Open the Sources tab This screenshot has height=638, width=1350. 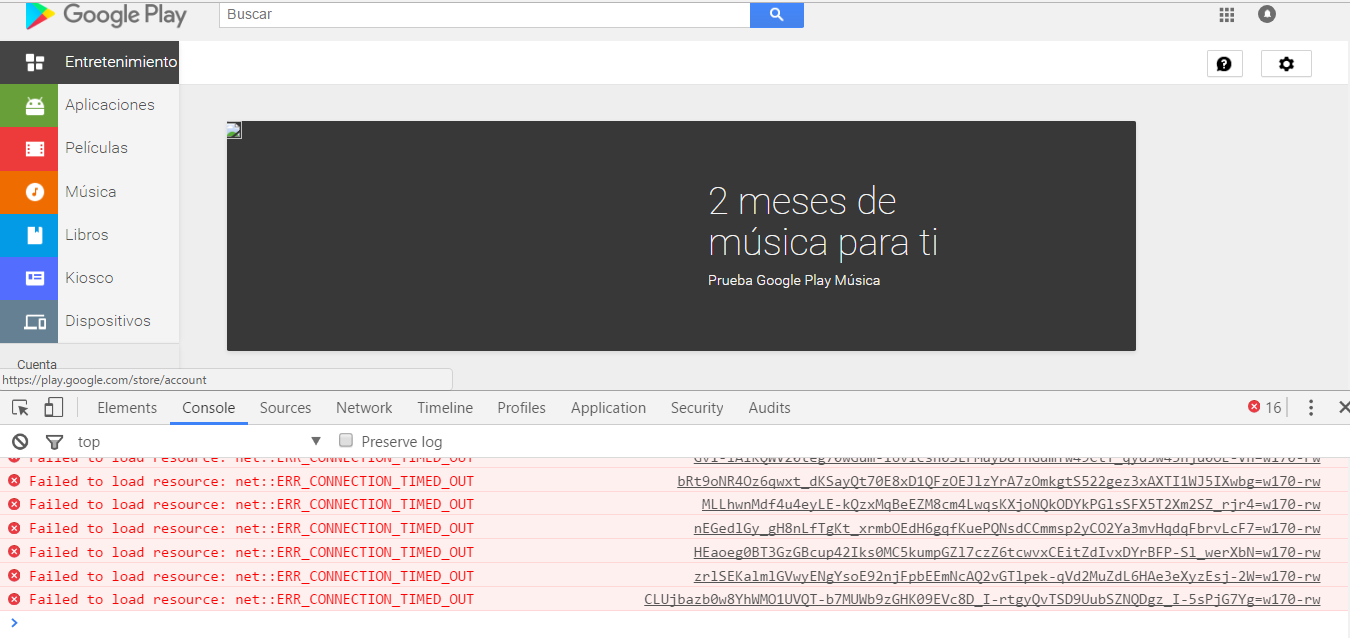tap(285, 408)
